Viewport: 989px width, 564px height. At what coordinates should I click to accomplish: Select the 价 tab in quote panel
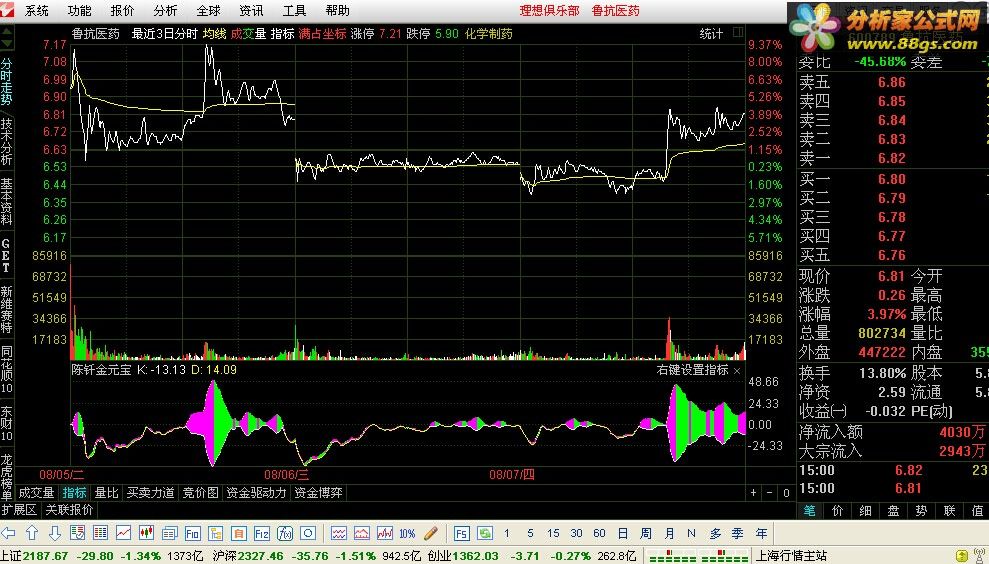point(838,511)
